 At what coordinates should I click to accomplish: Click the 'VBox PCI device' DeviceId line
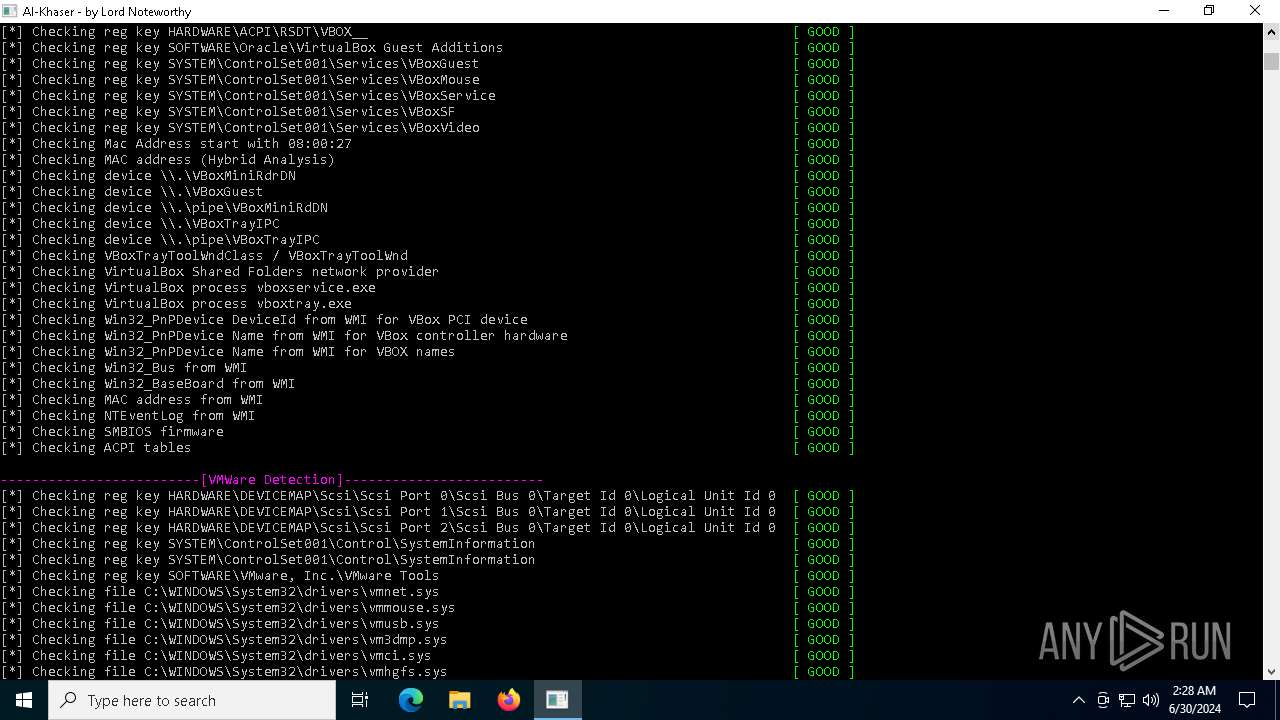pos(264,320)
